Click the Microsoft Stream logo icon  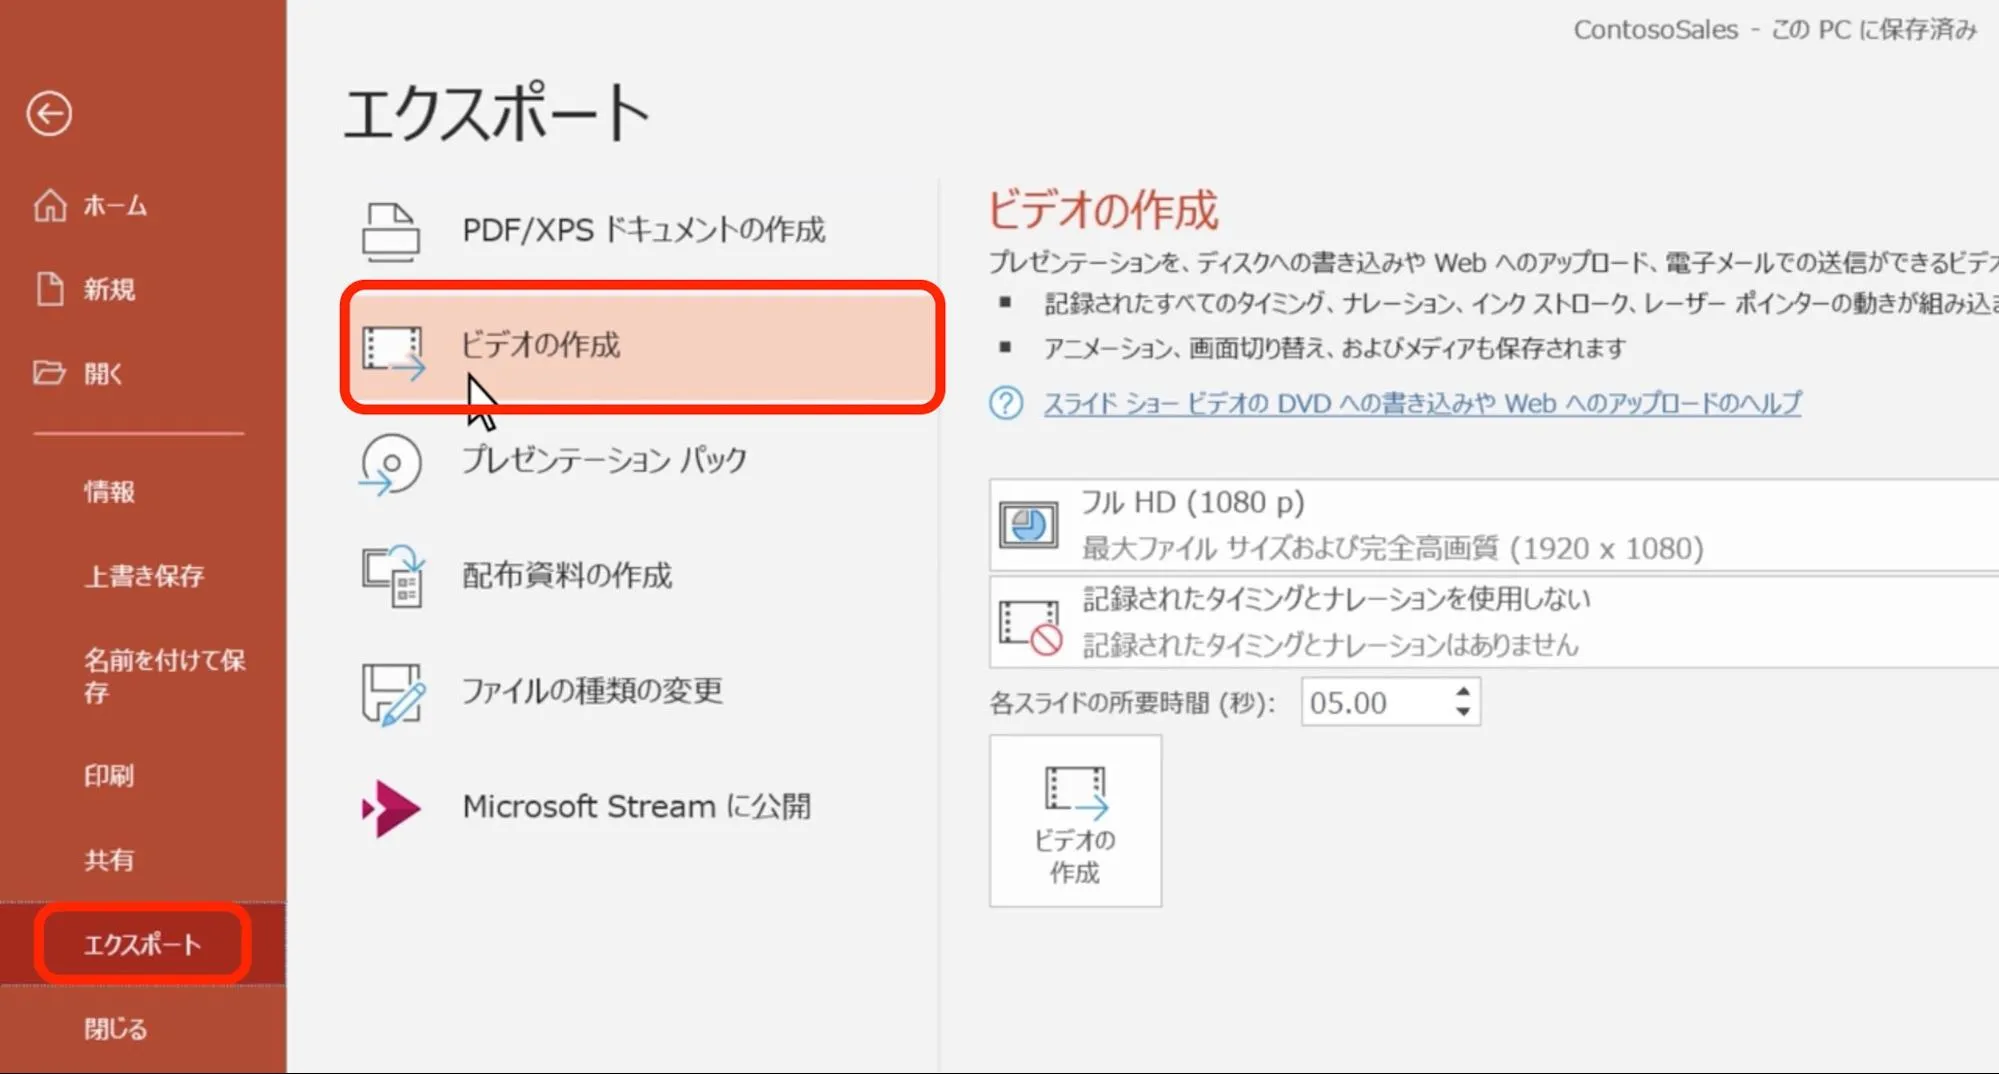[391, 807]
